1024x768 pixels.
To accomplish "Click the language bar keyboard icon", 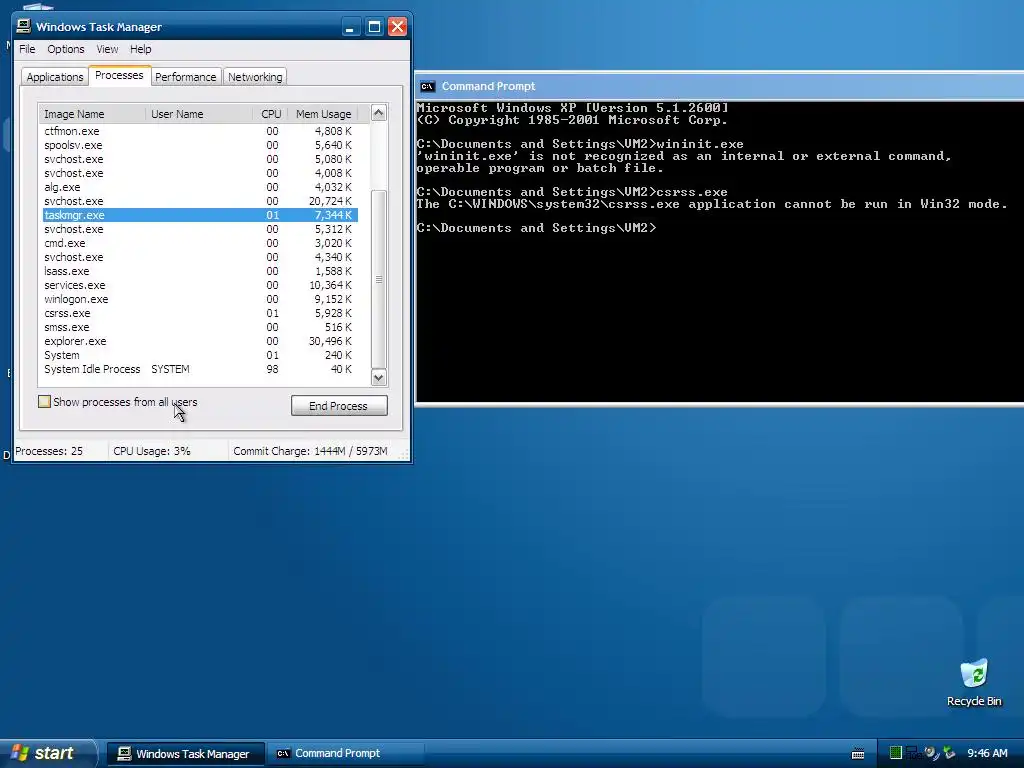I will tap(858, 754).
